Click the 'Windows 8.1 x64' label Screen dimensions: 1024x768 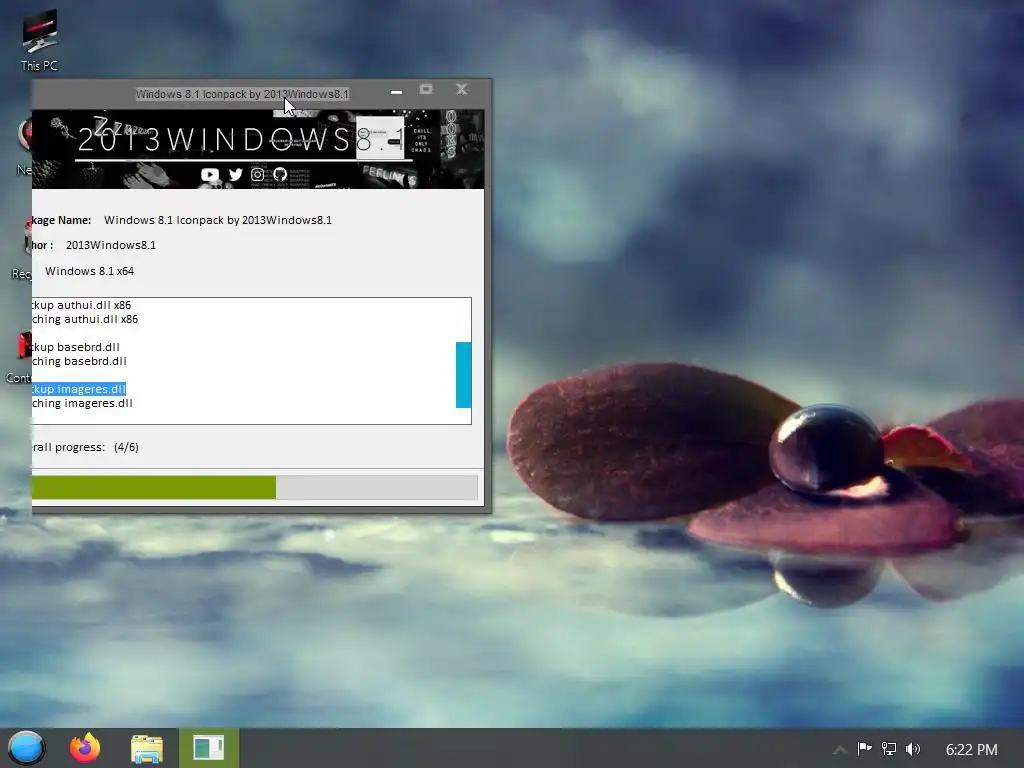[89, 271]
